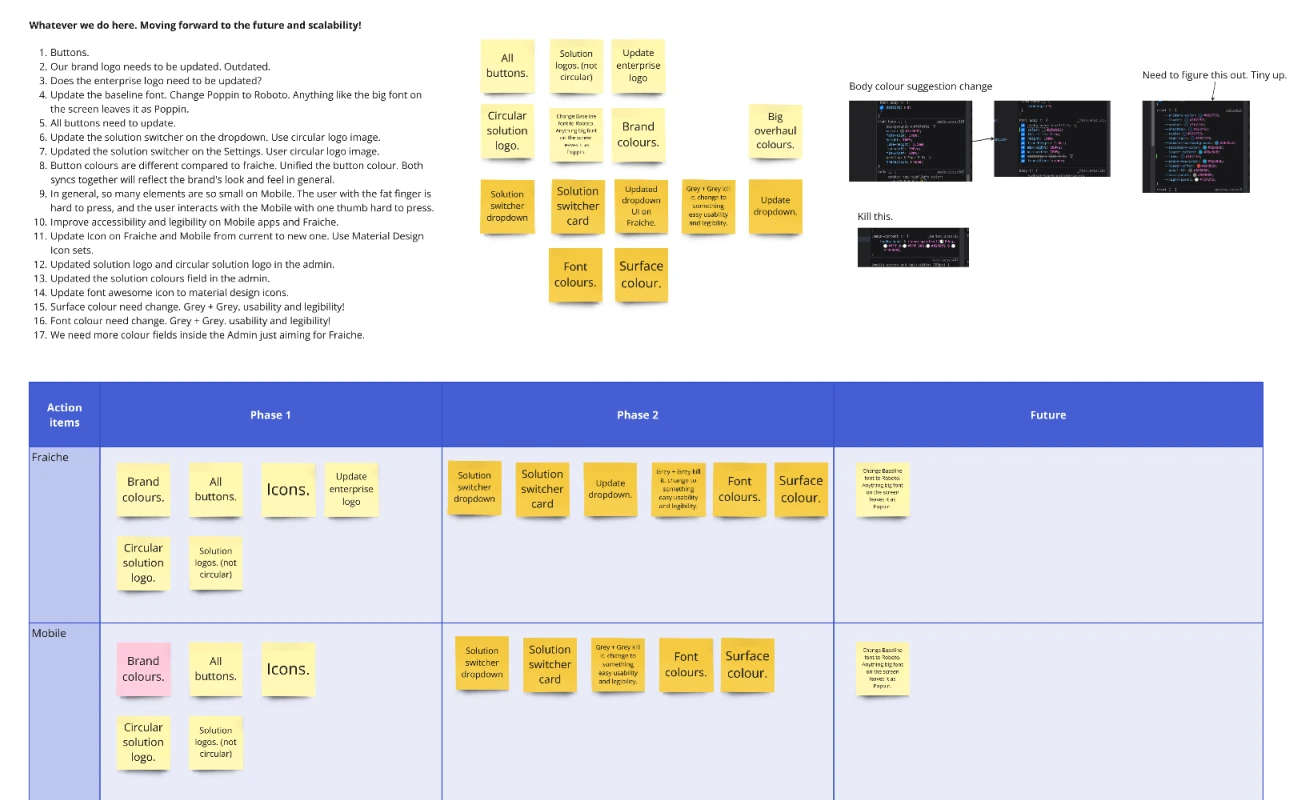This screenshot has height=800, width=1291.
Task: Open the code thumbnail below the arrow annotation
Action: (x=1196, y=146)
